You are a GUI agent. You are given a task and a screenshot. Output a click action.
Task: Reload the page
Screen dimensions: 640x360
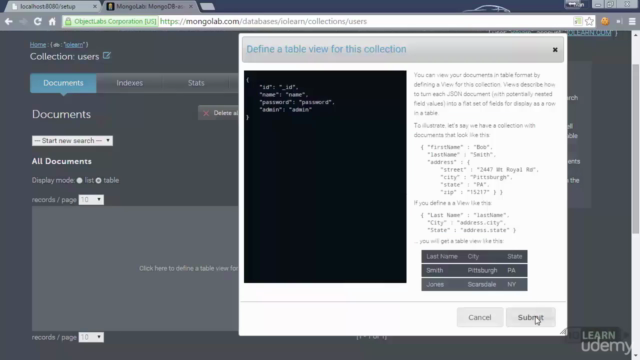click(38, 21)
